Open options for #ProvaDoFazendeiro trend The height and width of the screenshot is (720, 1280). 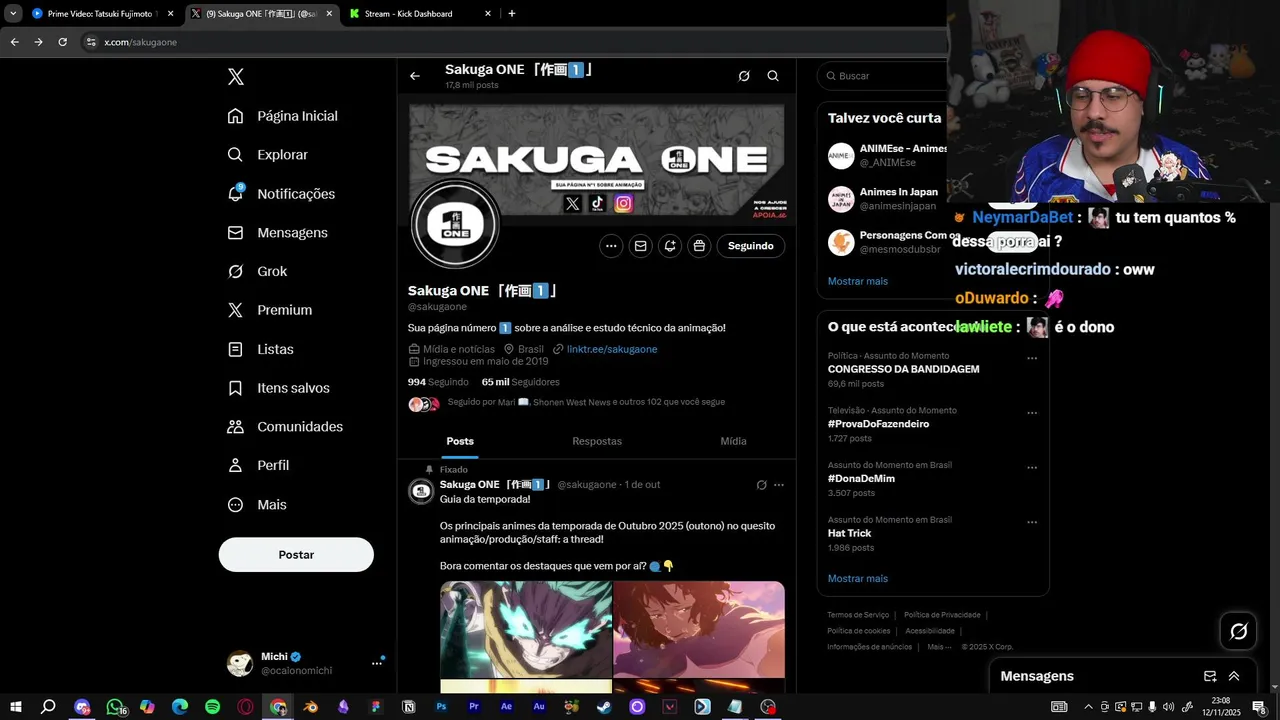pyautogui.click(x=1032, y=413)
